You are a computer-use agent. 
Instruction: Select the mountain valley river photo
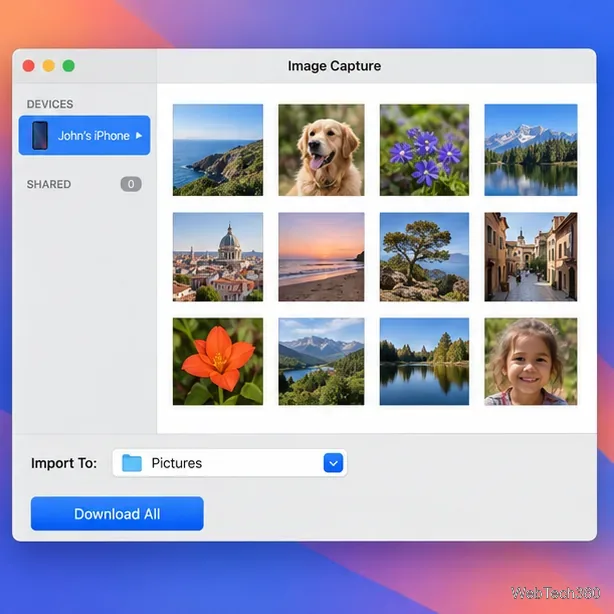[x=321, y=361]
